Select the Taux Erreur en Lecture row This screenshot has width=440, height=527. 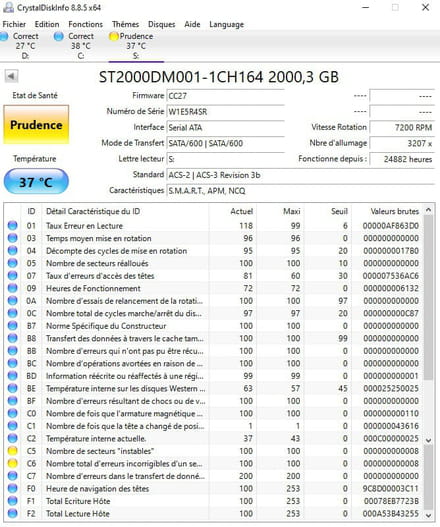[214, 226]
